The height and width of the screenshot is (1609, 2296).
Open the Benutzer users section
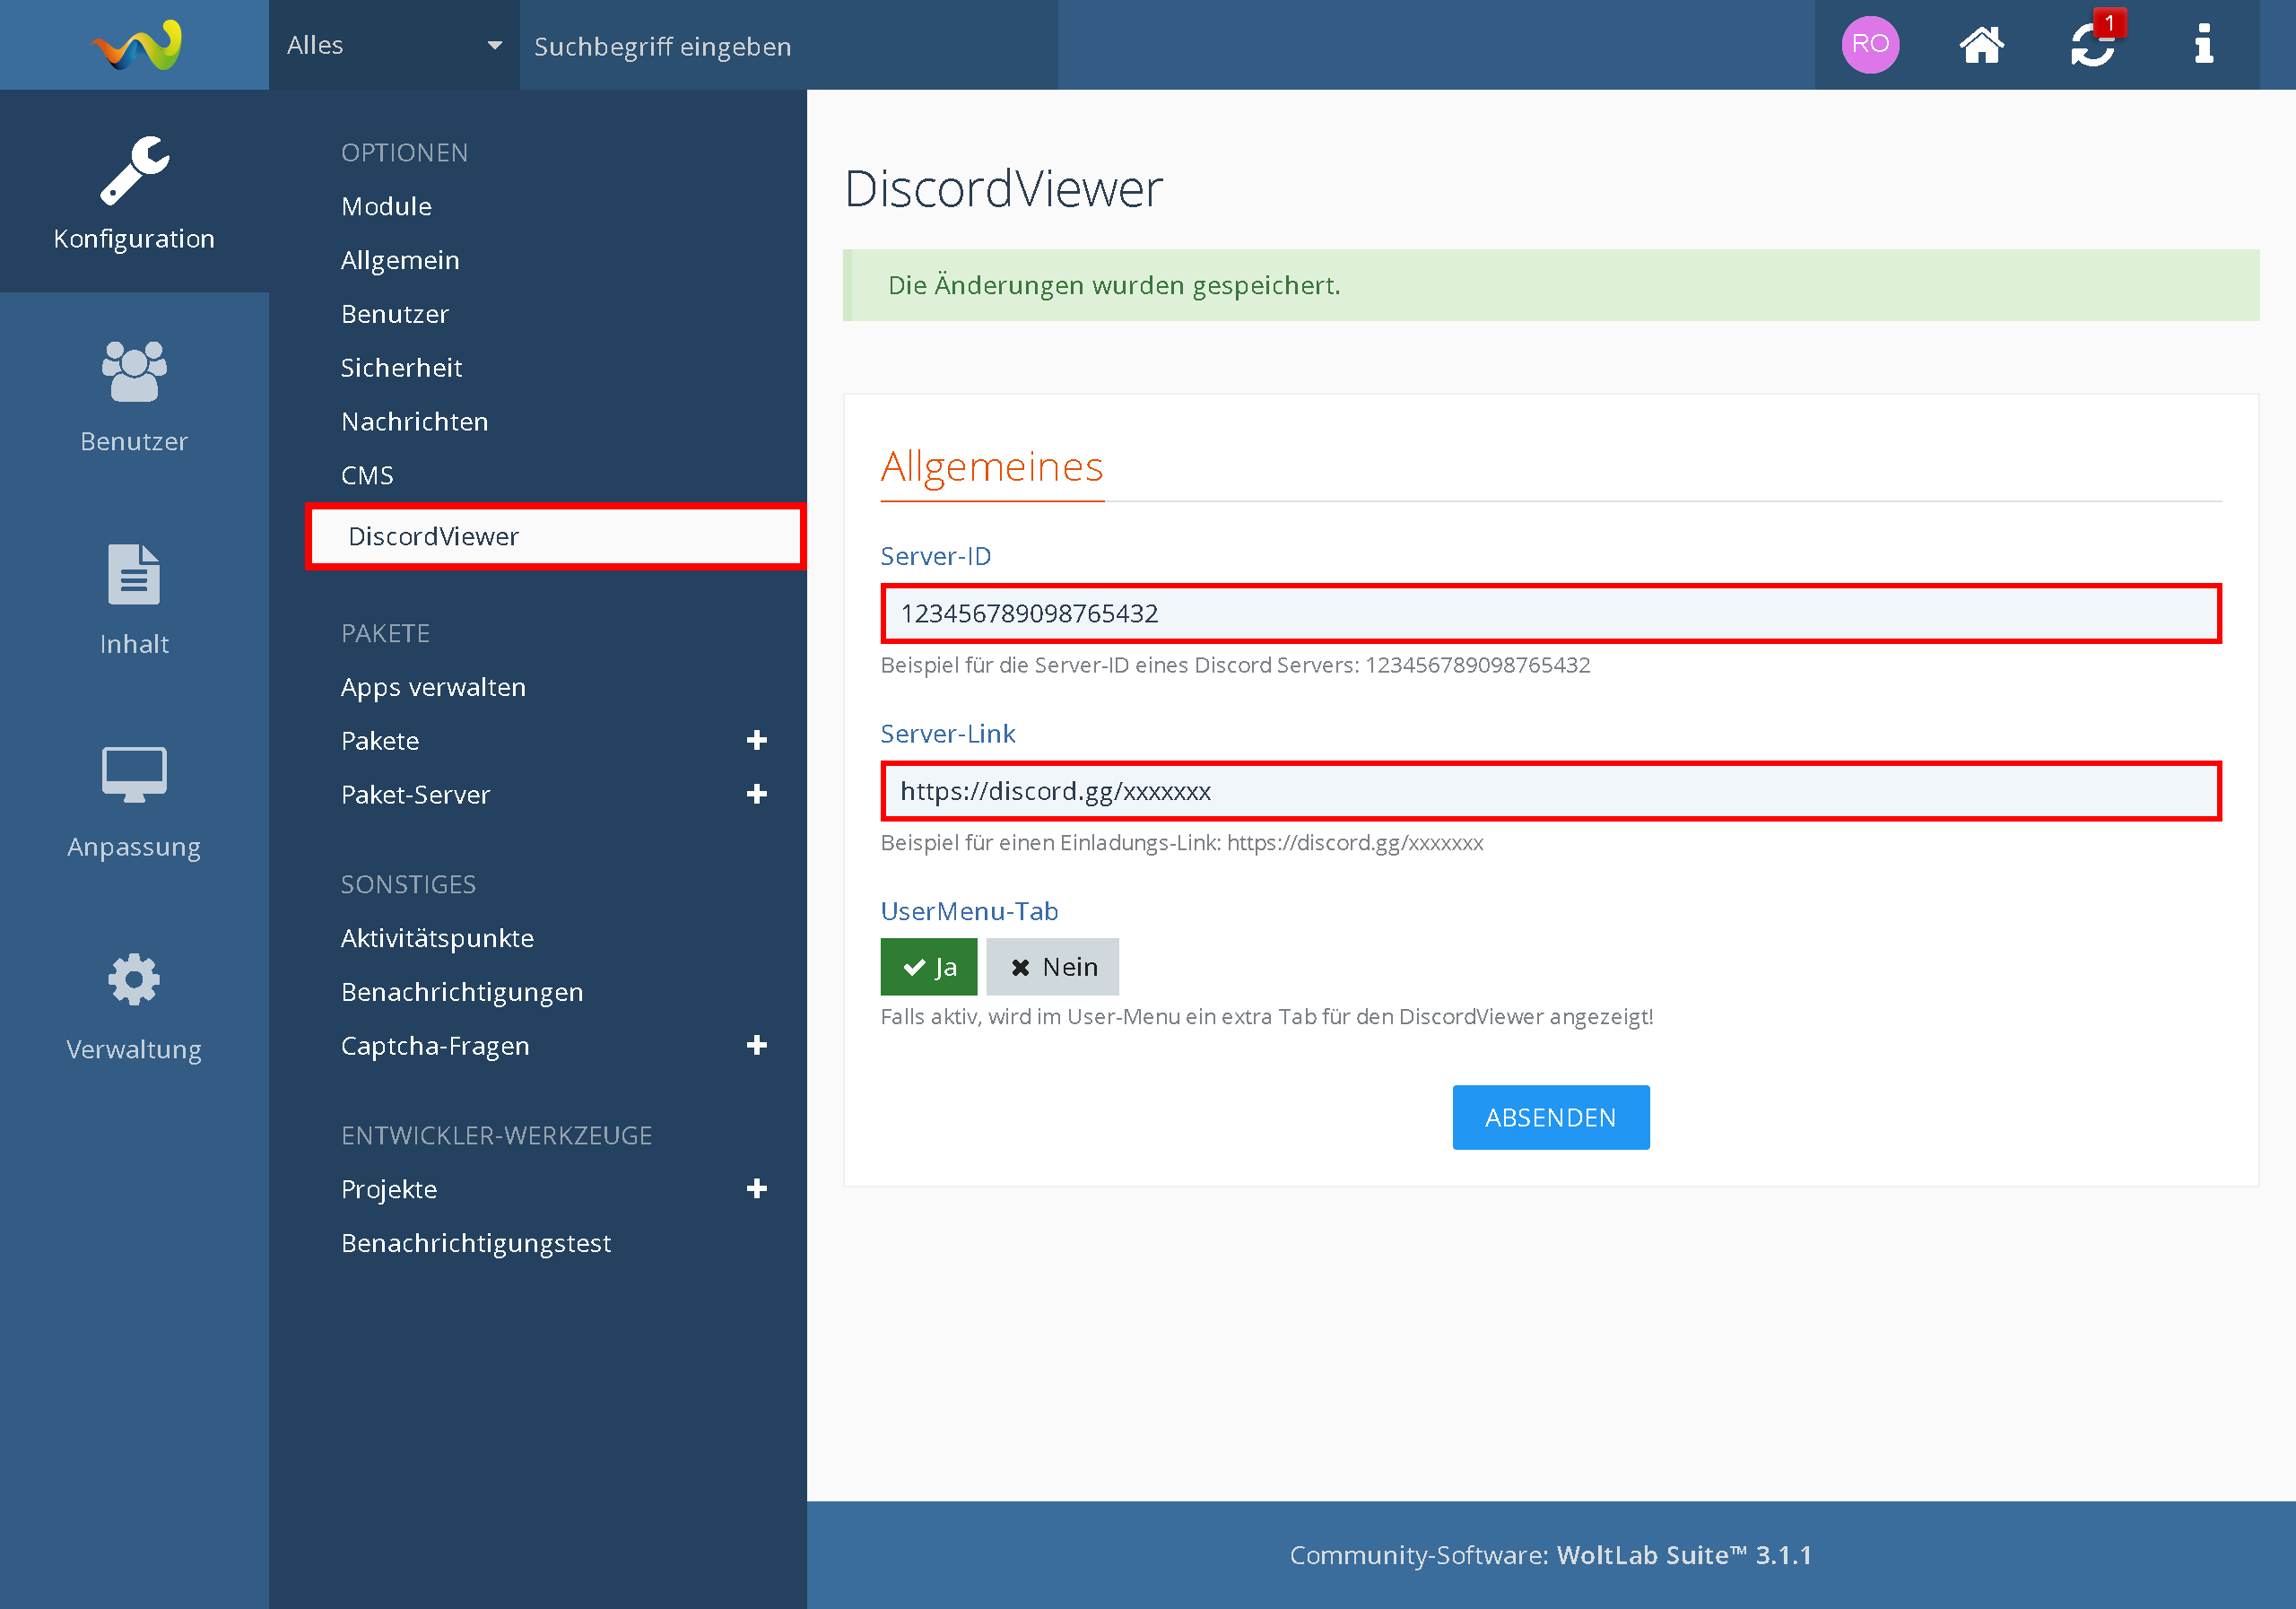point(134,396)
